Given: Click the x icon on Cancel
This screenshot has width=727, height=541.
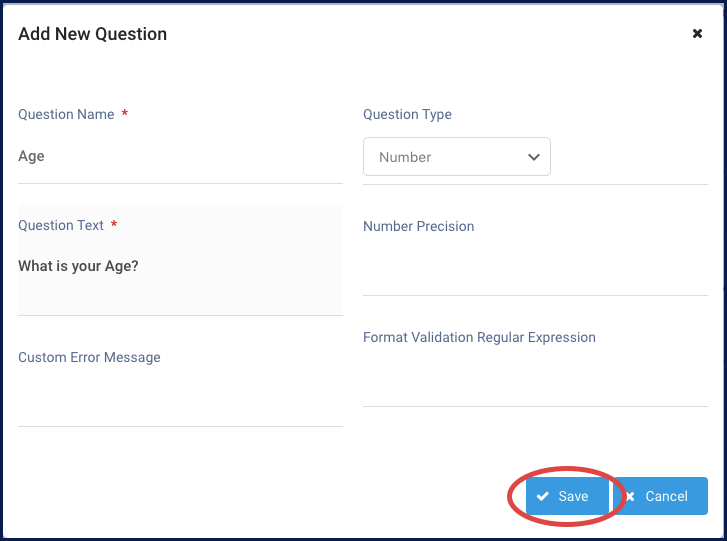Looking at the screenshot, I should click(x=630, y=497).
